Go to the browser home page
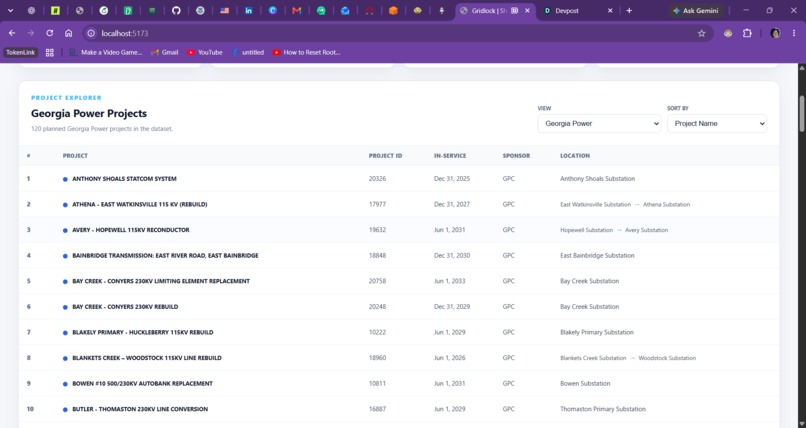Image resolution: width=806 pixels, height=428 pixels. coord(68,33)
